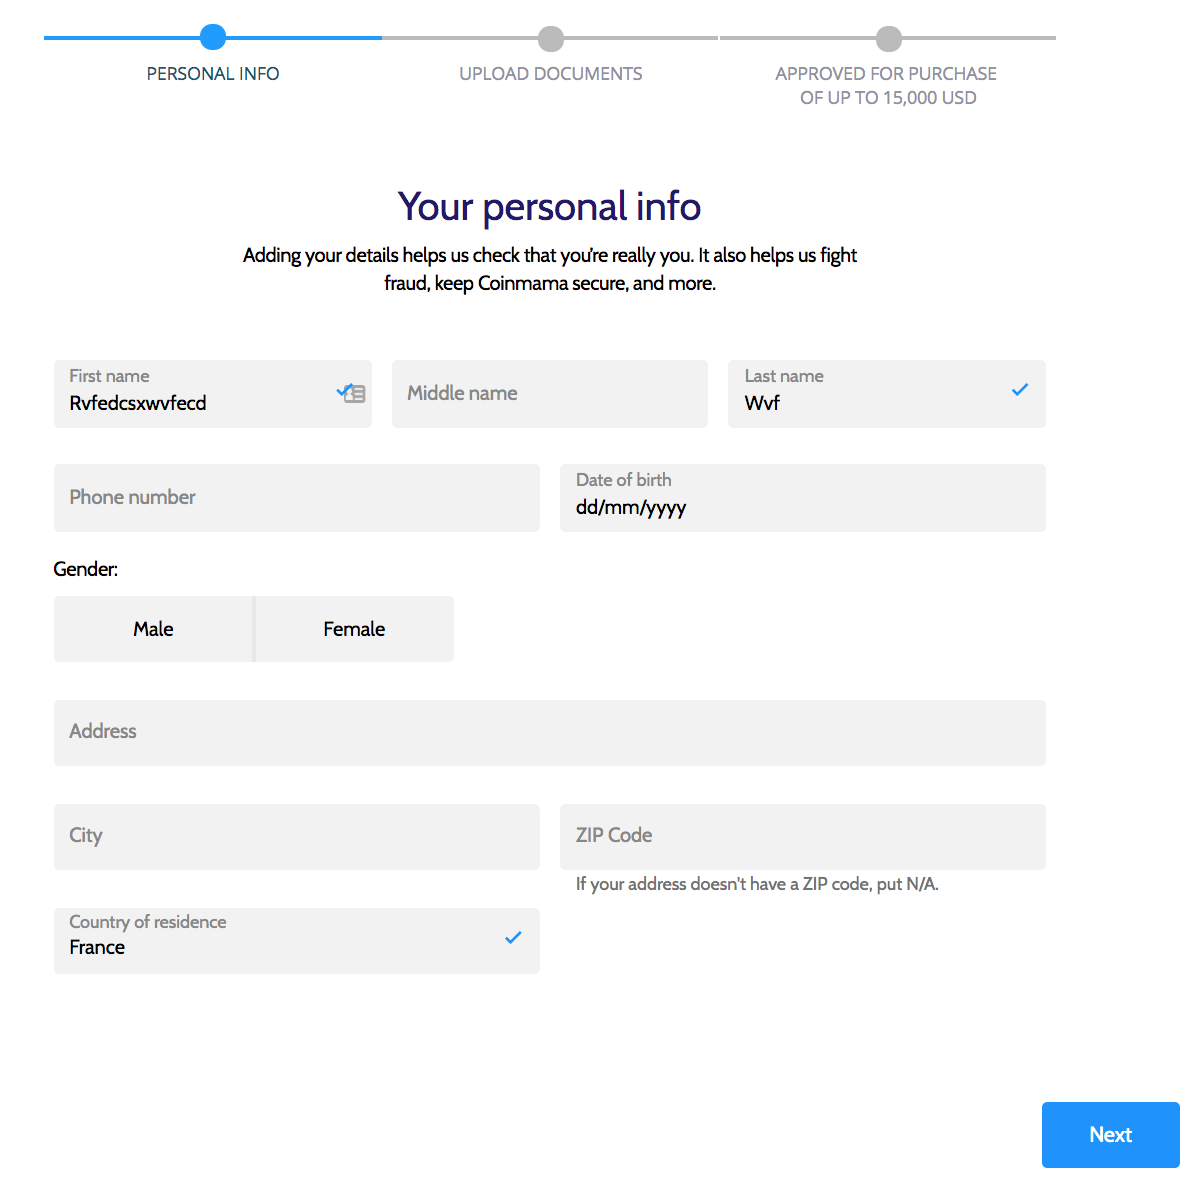The image size is (1204, 1200).
Task: Select Female as gender
Action: [x=354, y=628]
